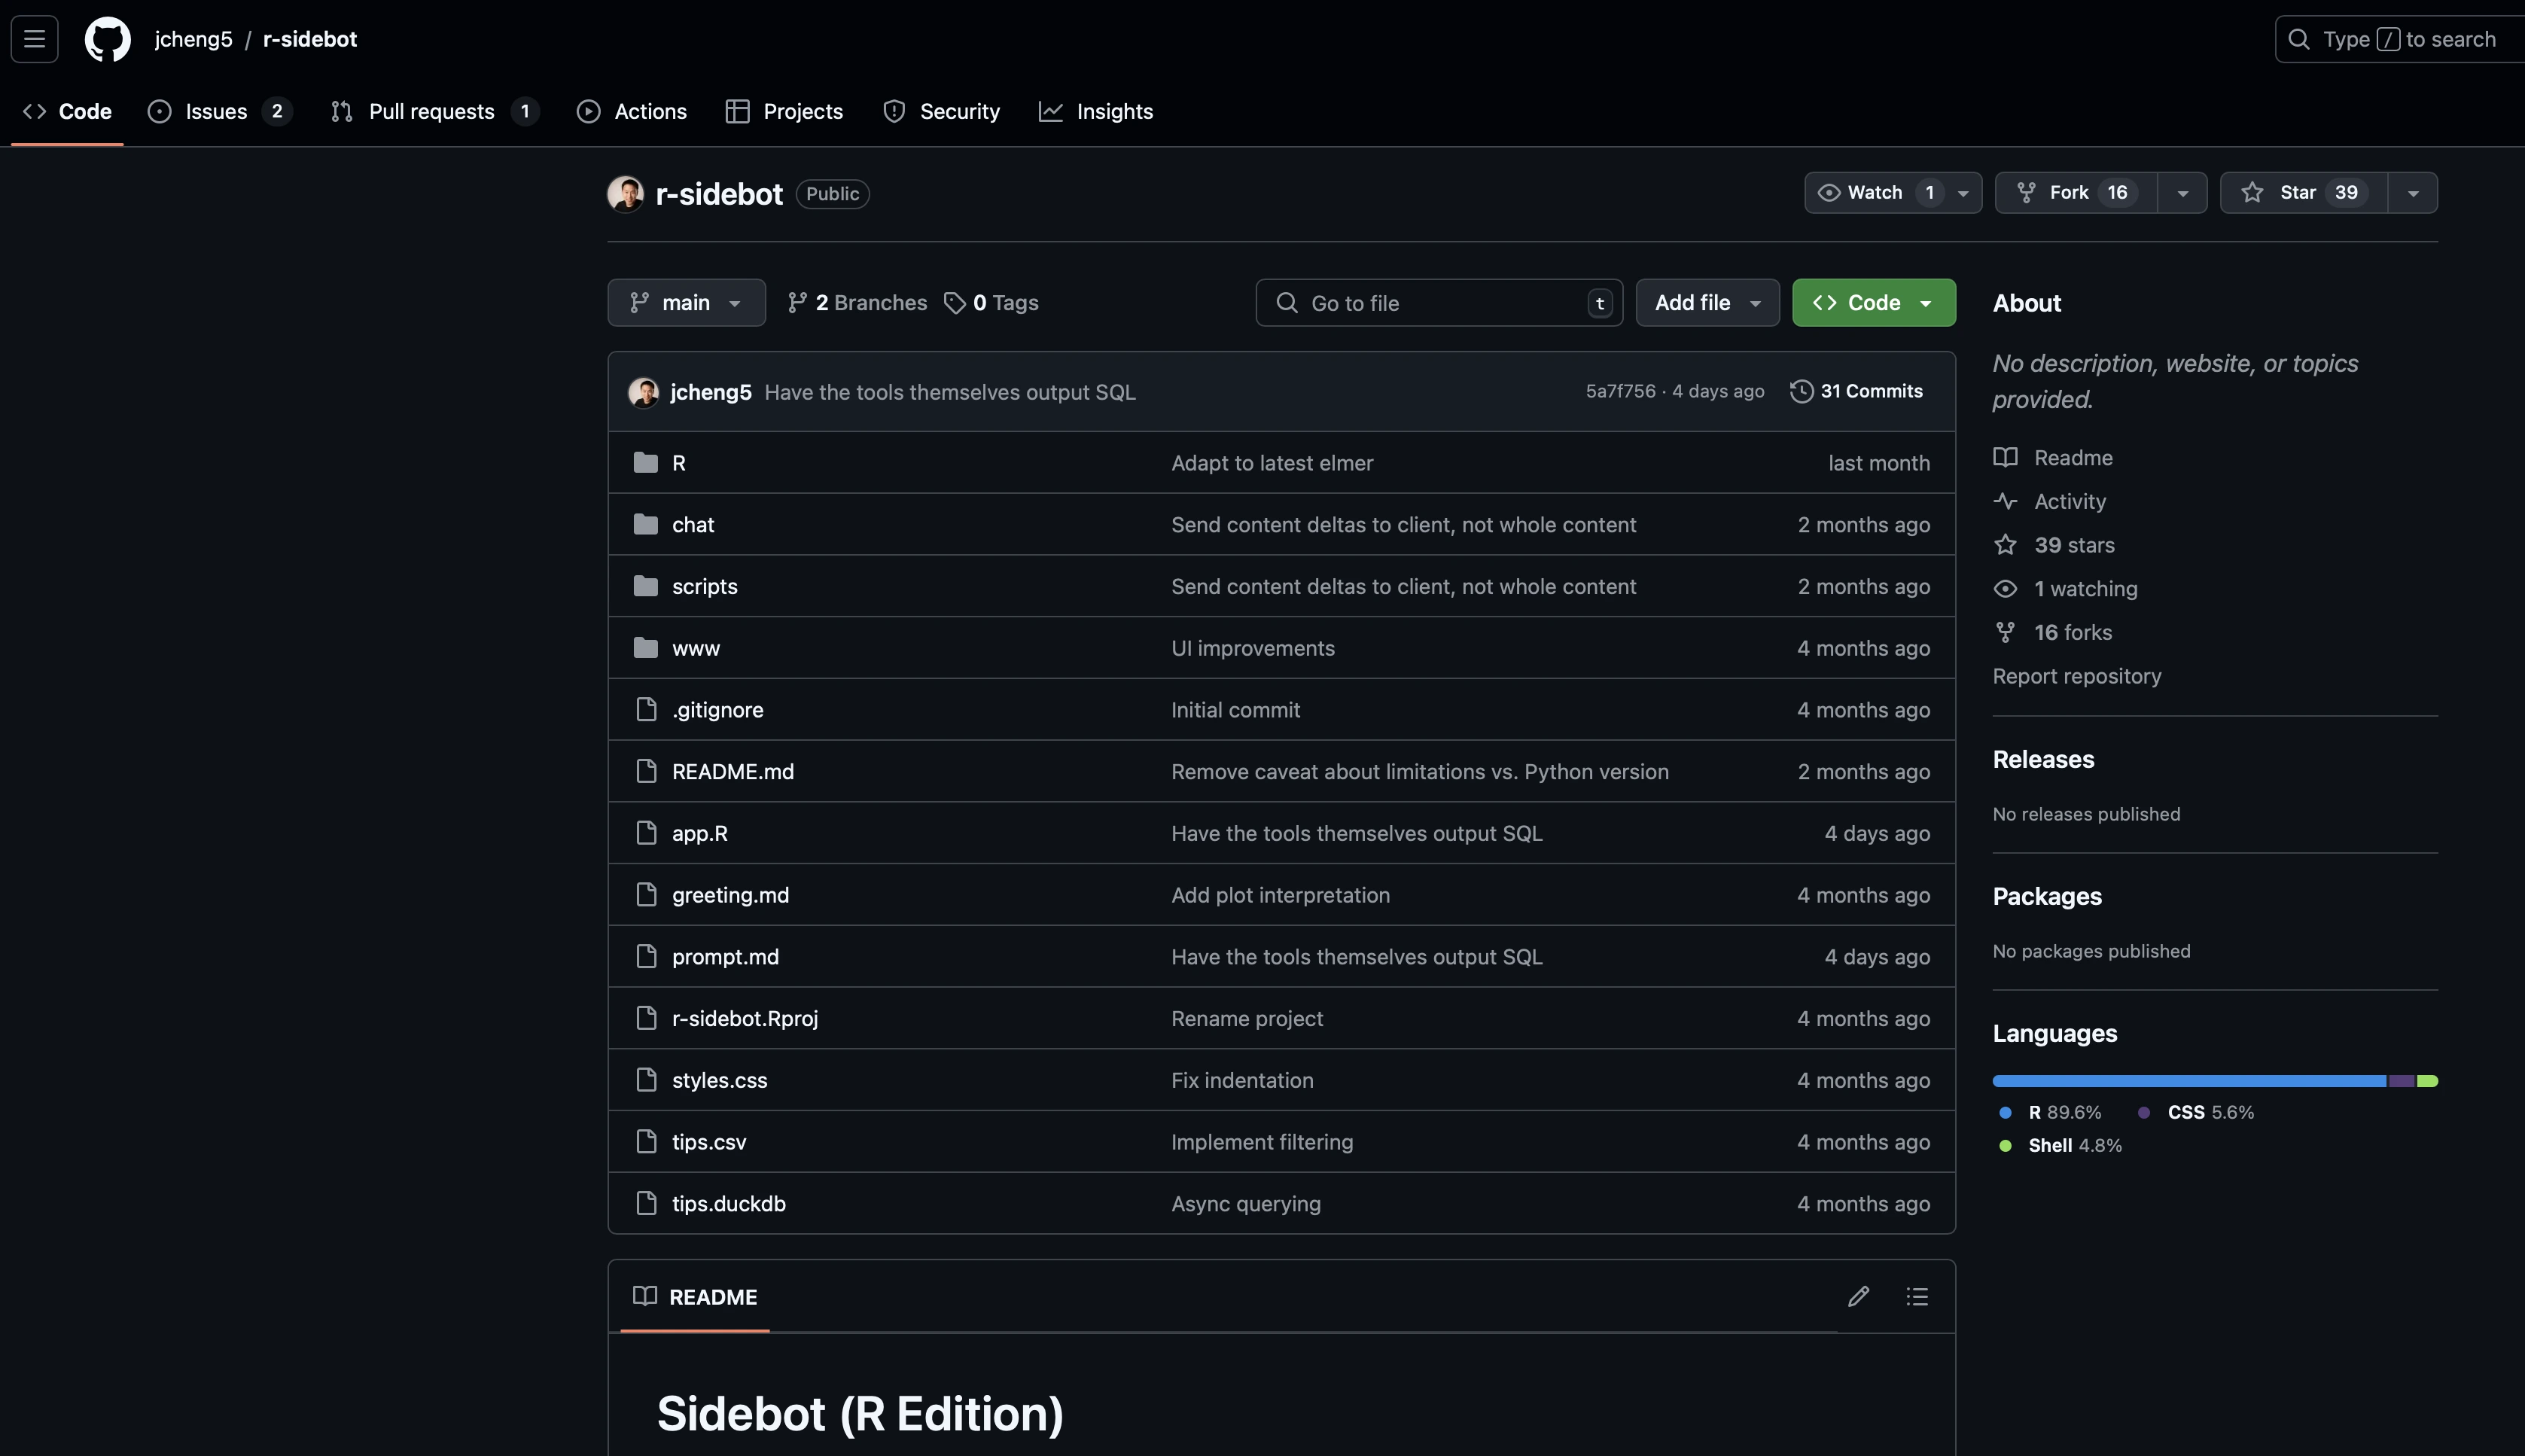Star the r-sidebot repository

tap(2304, 193)
